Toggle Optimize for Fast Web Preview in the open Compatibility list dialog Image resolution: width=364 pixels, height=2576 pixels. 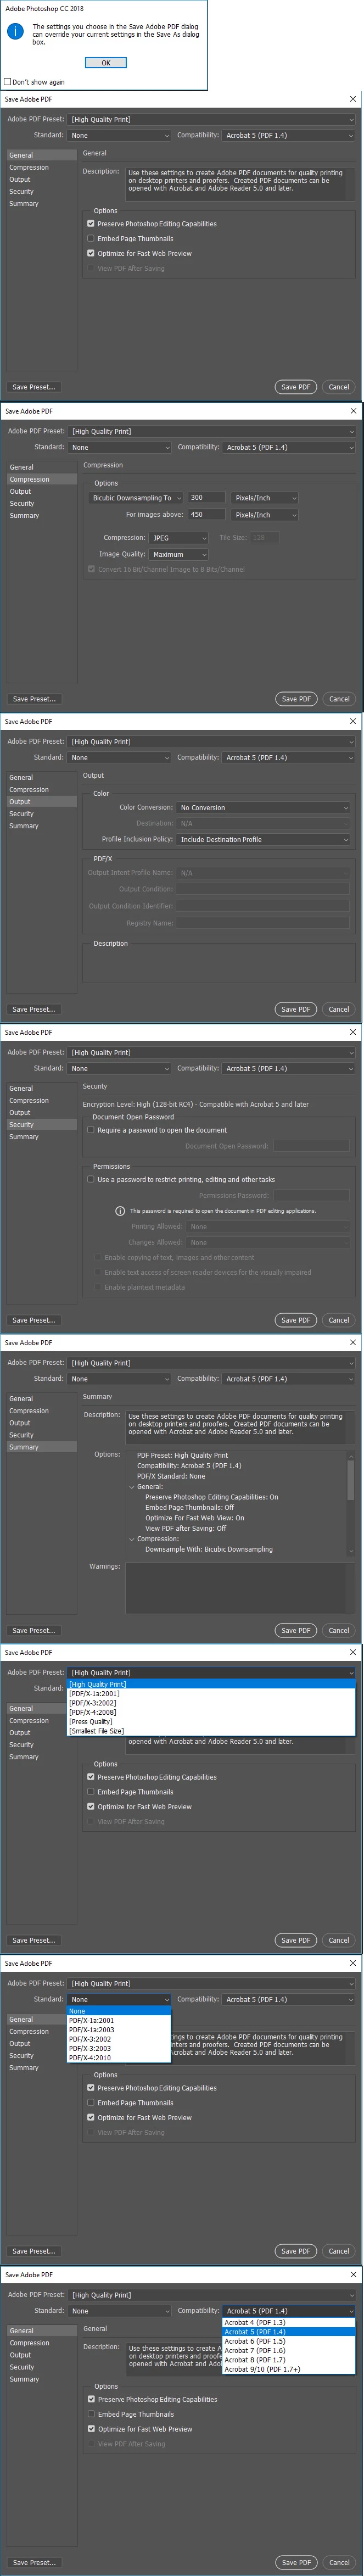91,2429
